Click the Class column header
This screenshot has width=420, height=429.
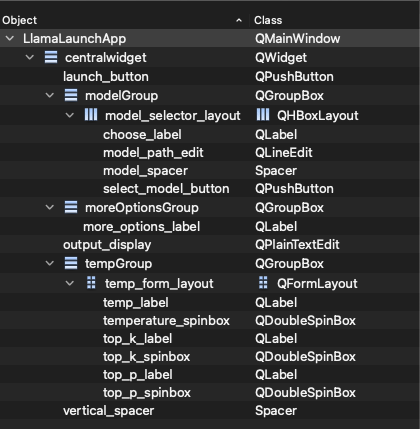[268, 20]
